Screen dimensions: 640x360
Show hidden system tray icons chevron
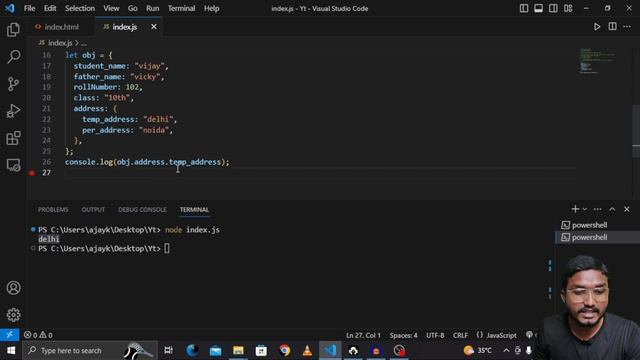[506, 350]
